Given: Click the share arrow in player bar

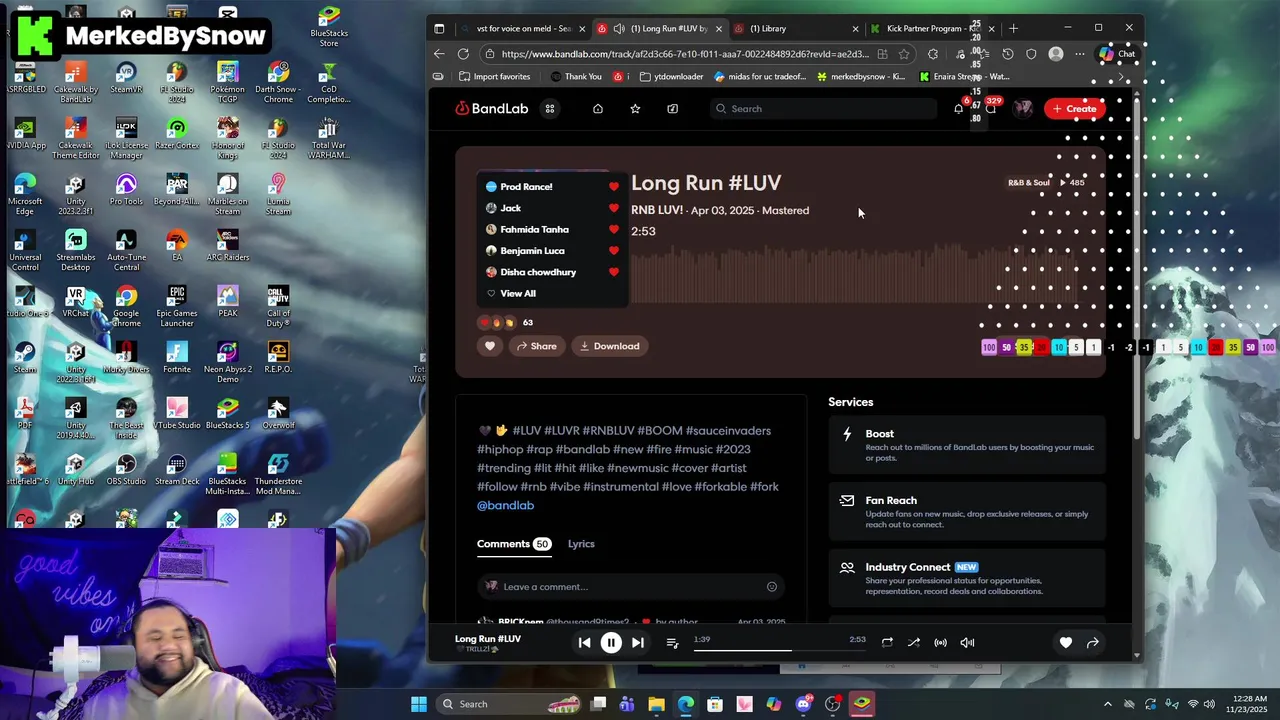Looking at the screenshot, I should 1093,643.
